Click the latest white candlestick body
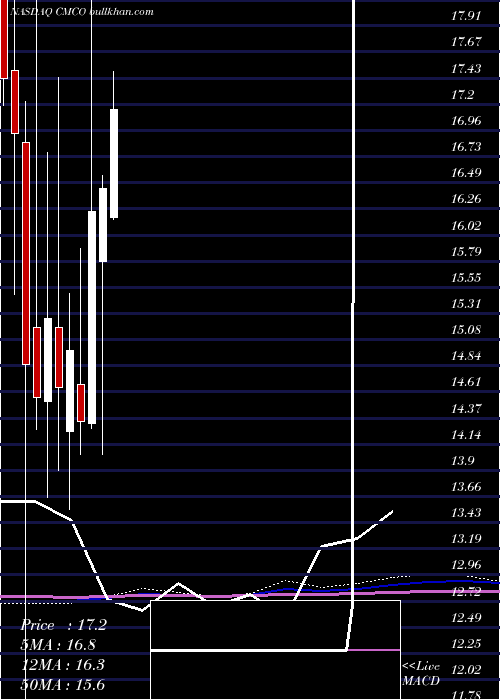Viewport: 500px width, 700px height. [x=114, y=163]
